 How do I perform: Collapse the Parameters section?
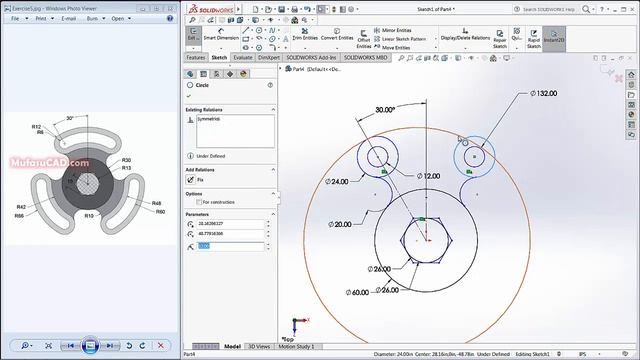pyautogui.click(x=273, y=214)
